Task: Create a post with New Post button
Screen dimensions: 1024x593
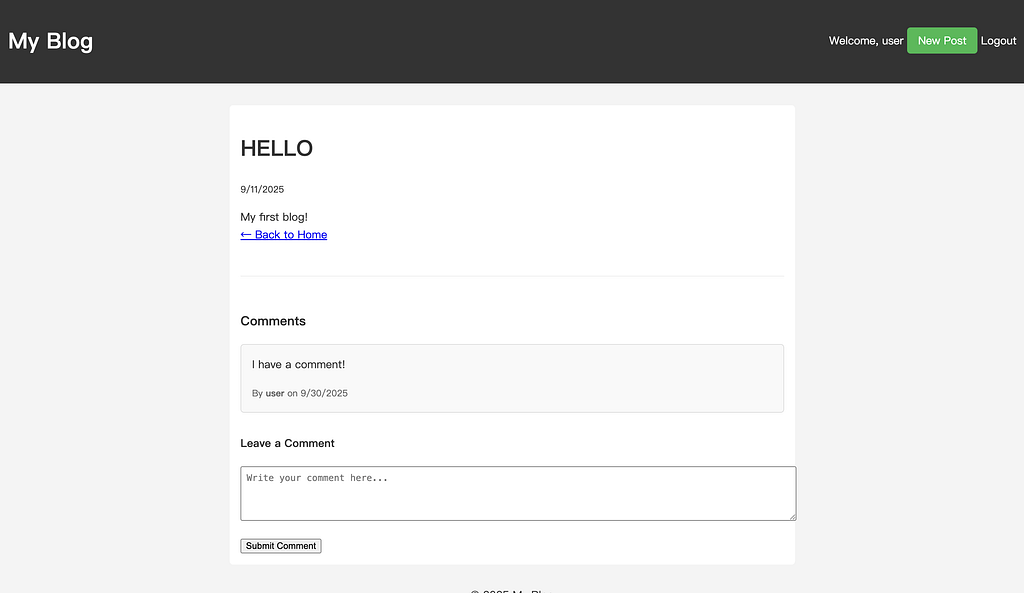Action: coord(942,40)
